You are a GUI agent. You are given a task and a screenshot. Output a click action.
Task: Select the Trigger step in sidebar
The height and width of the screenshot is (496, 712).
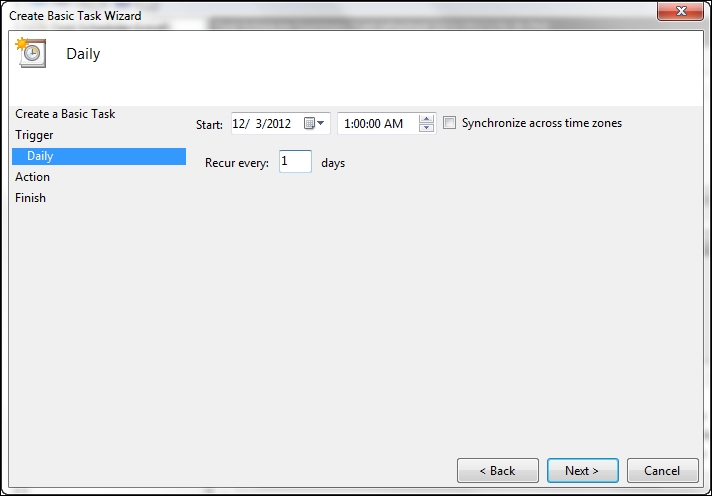pyautogui.click(x=34, y=135)
